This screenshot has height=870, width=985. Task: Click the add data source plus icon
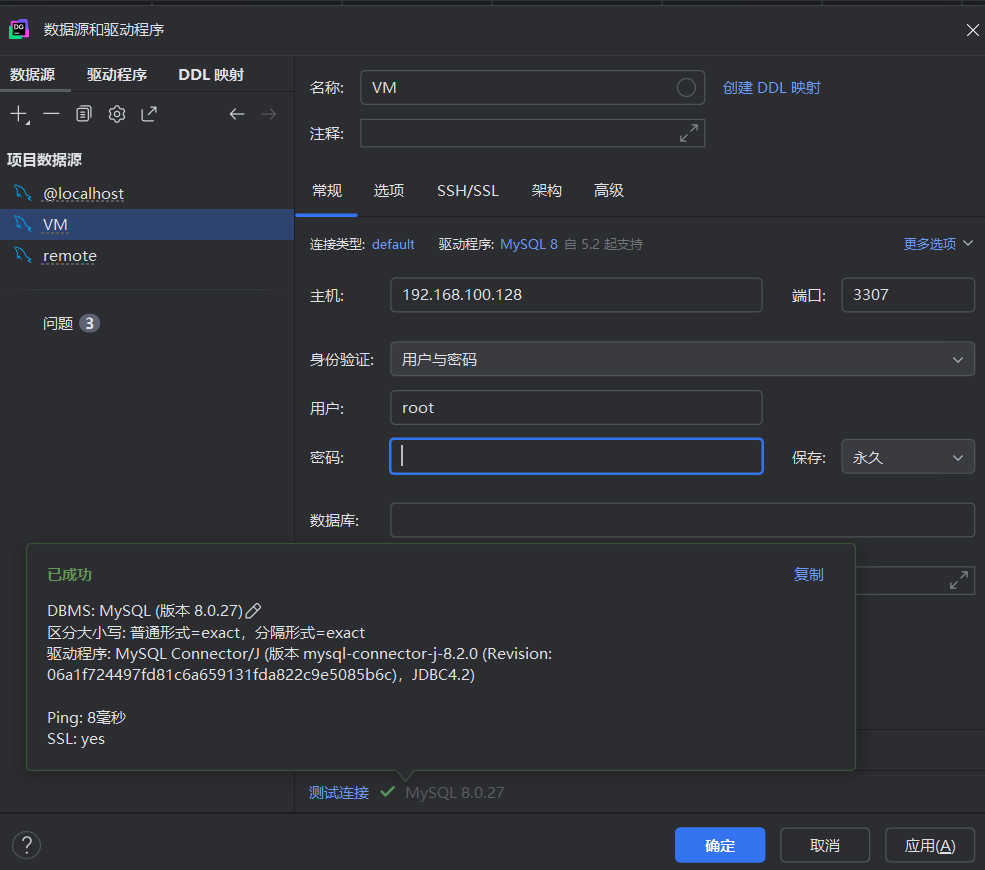(19, 114)
